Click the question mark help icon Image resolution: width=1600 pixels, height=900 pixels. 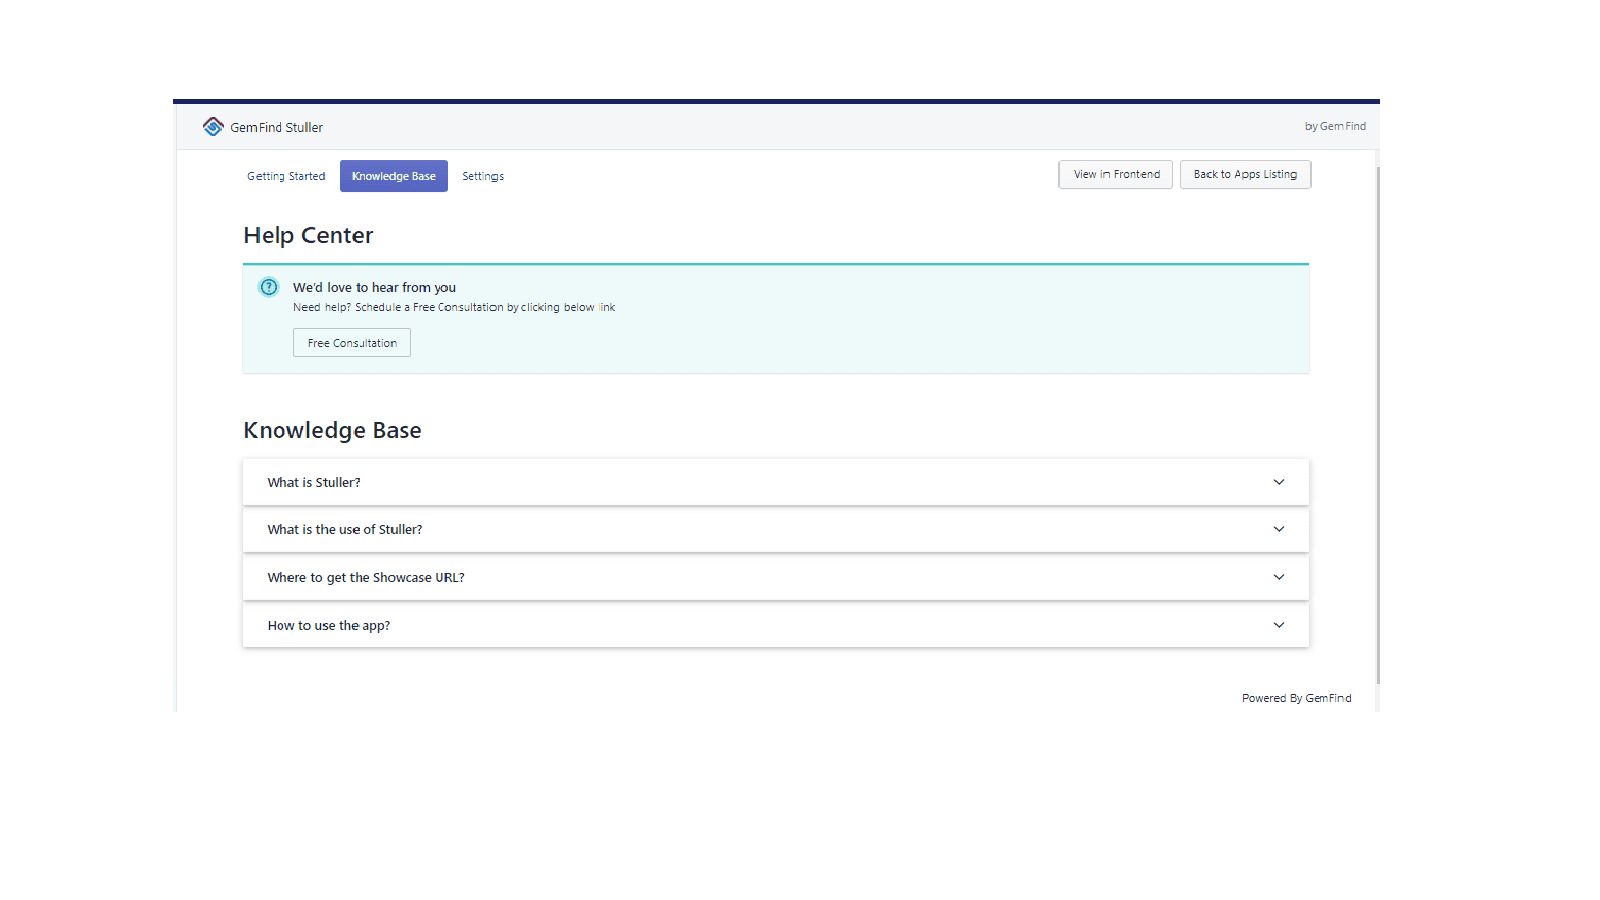(x=268, y=287)
